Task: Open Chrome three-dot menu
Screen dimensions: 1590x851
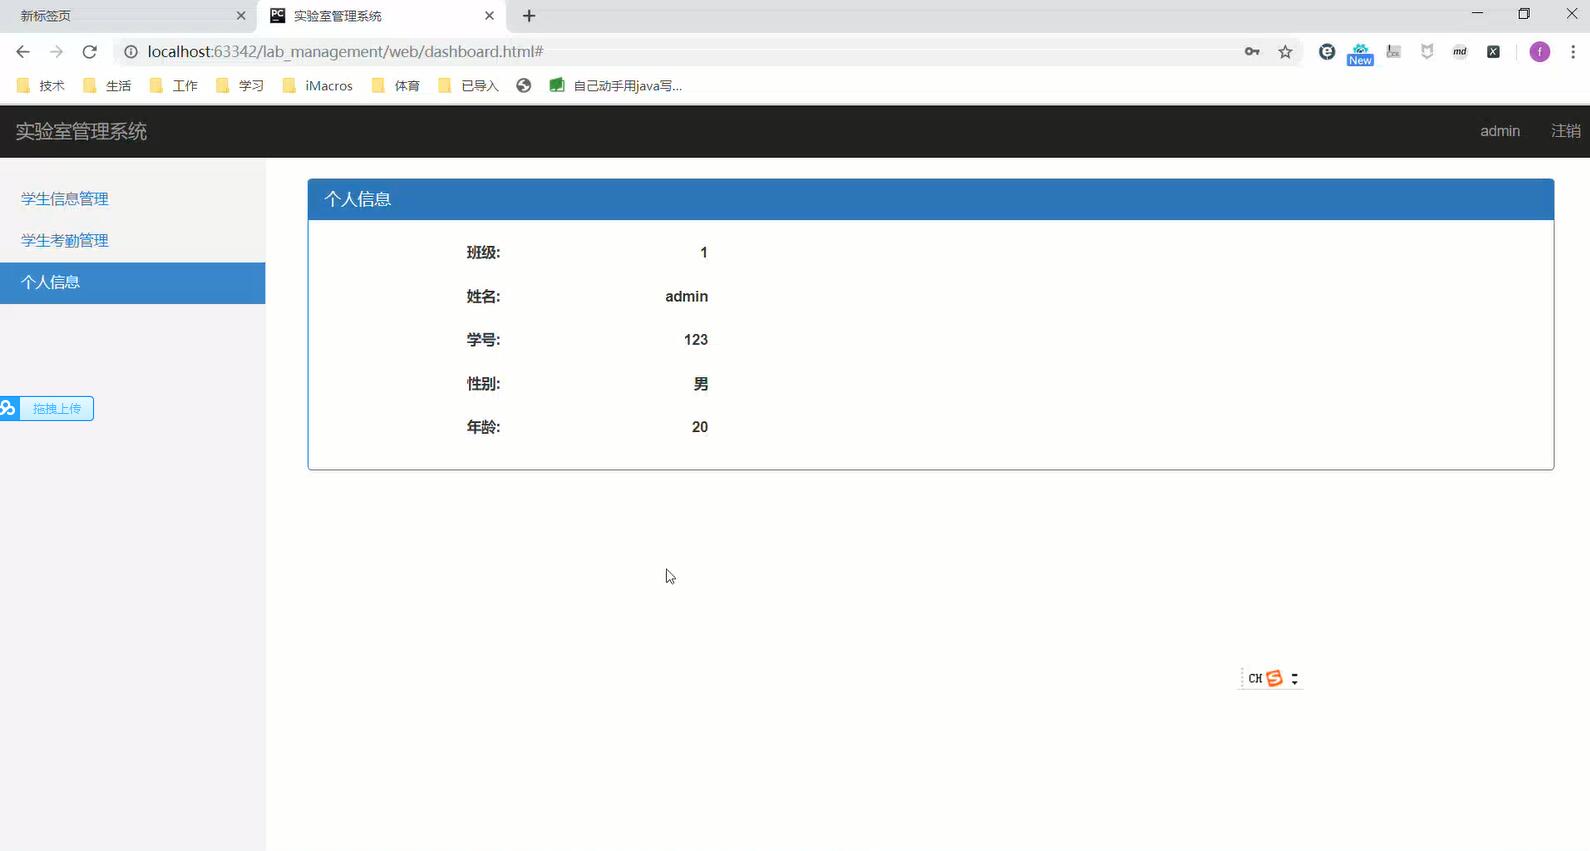Action: [x=1573, y=52]
